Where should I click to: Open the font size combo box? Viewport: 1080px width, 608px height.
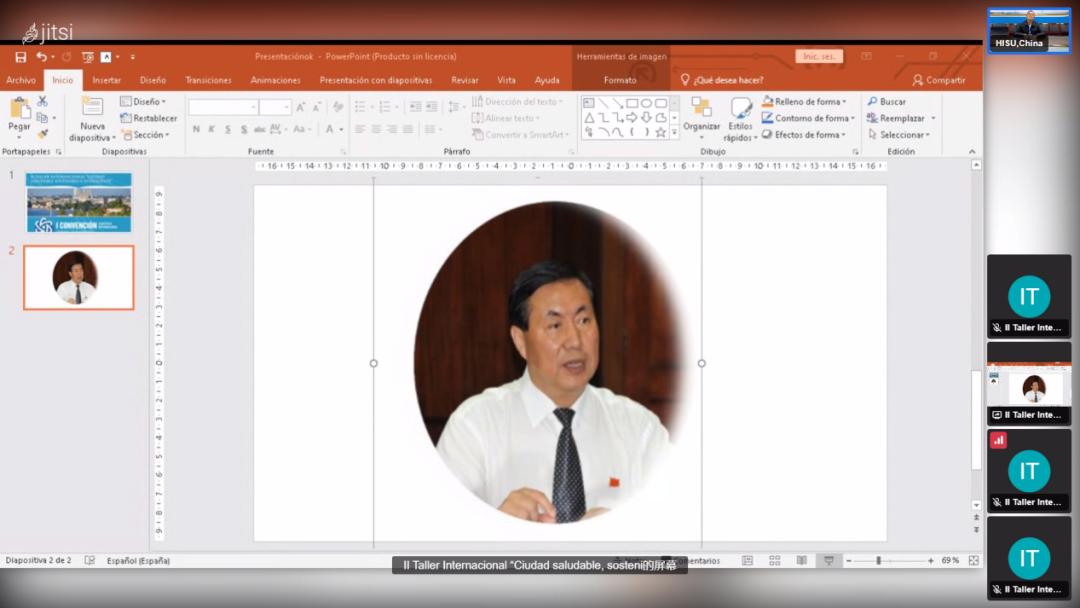tap(276, 107)
